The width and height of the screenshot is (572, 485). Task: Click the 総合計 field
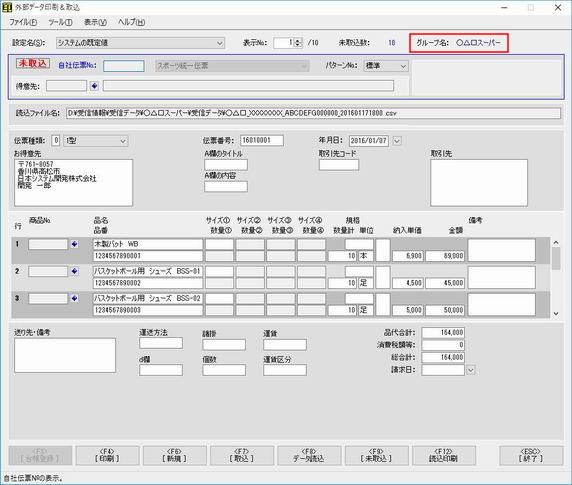[x=443, y=357]
